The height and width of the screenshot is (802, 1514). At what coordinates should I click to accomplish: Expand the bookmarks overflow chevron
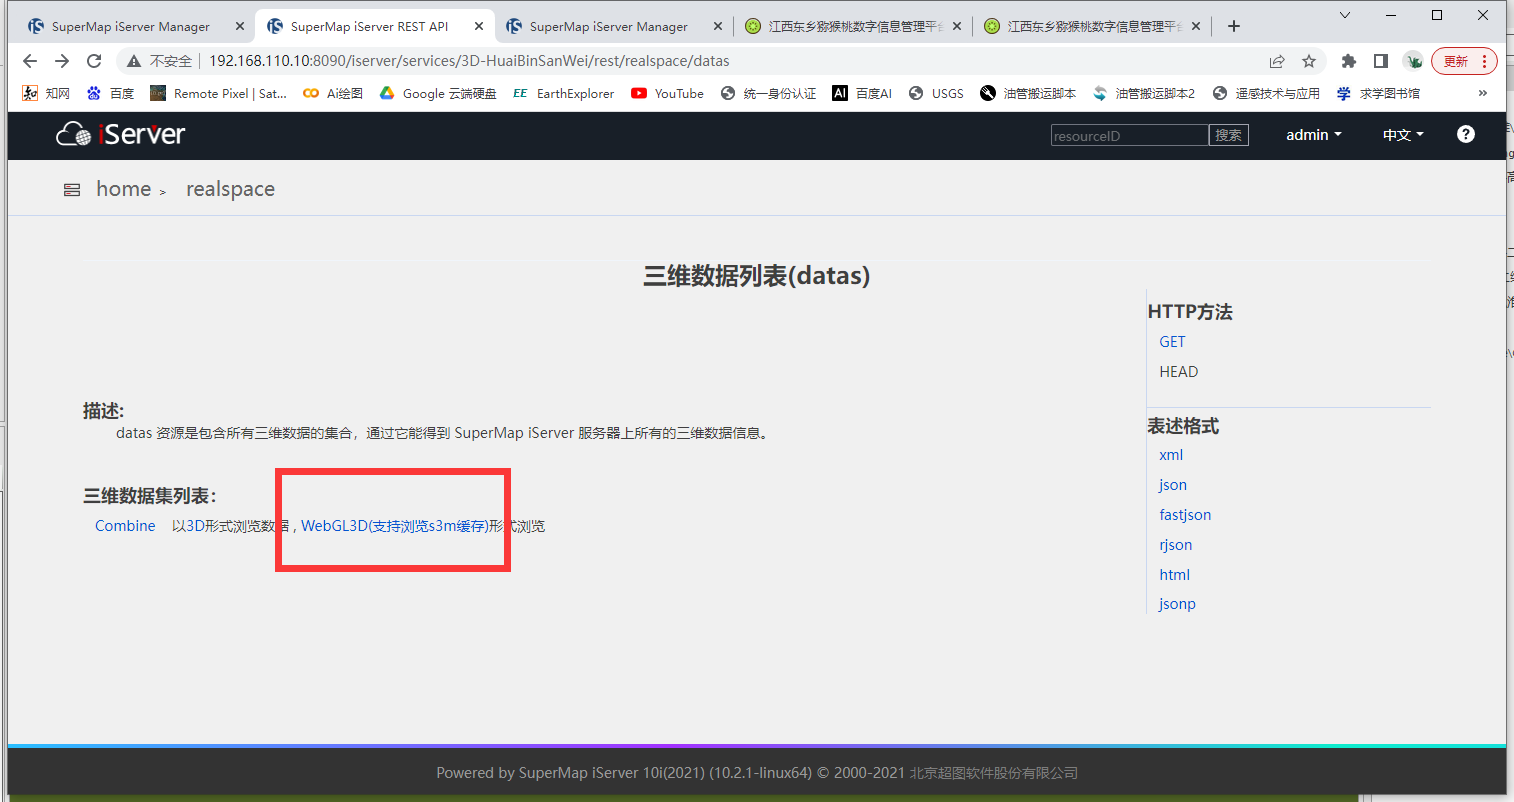(1482, 93)
